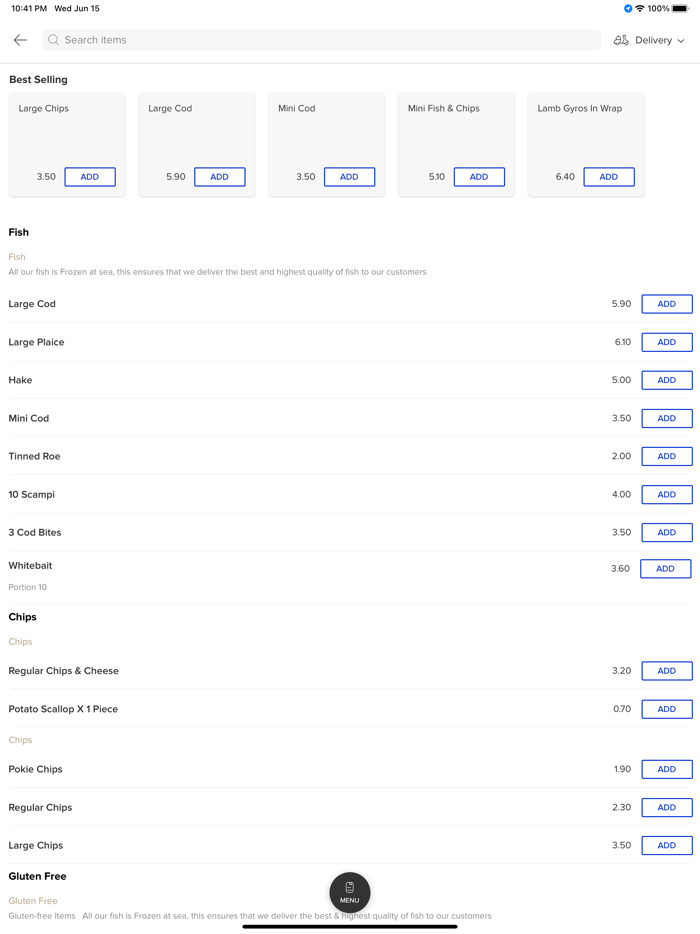
Task: Add Tinned Roe to order
Action: tap(667, 456)
